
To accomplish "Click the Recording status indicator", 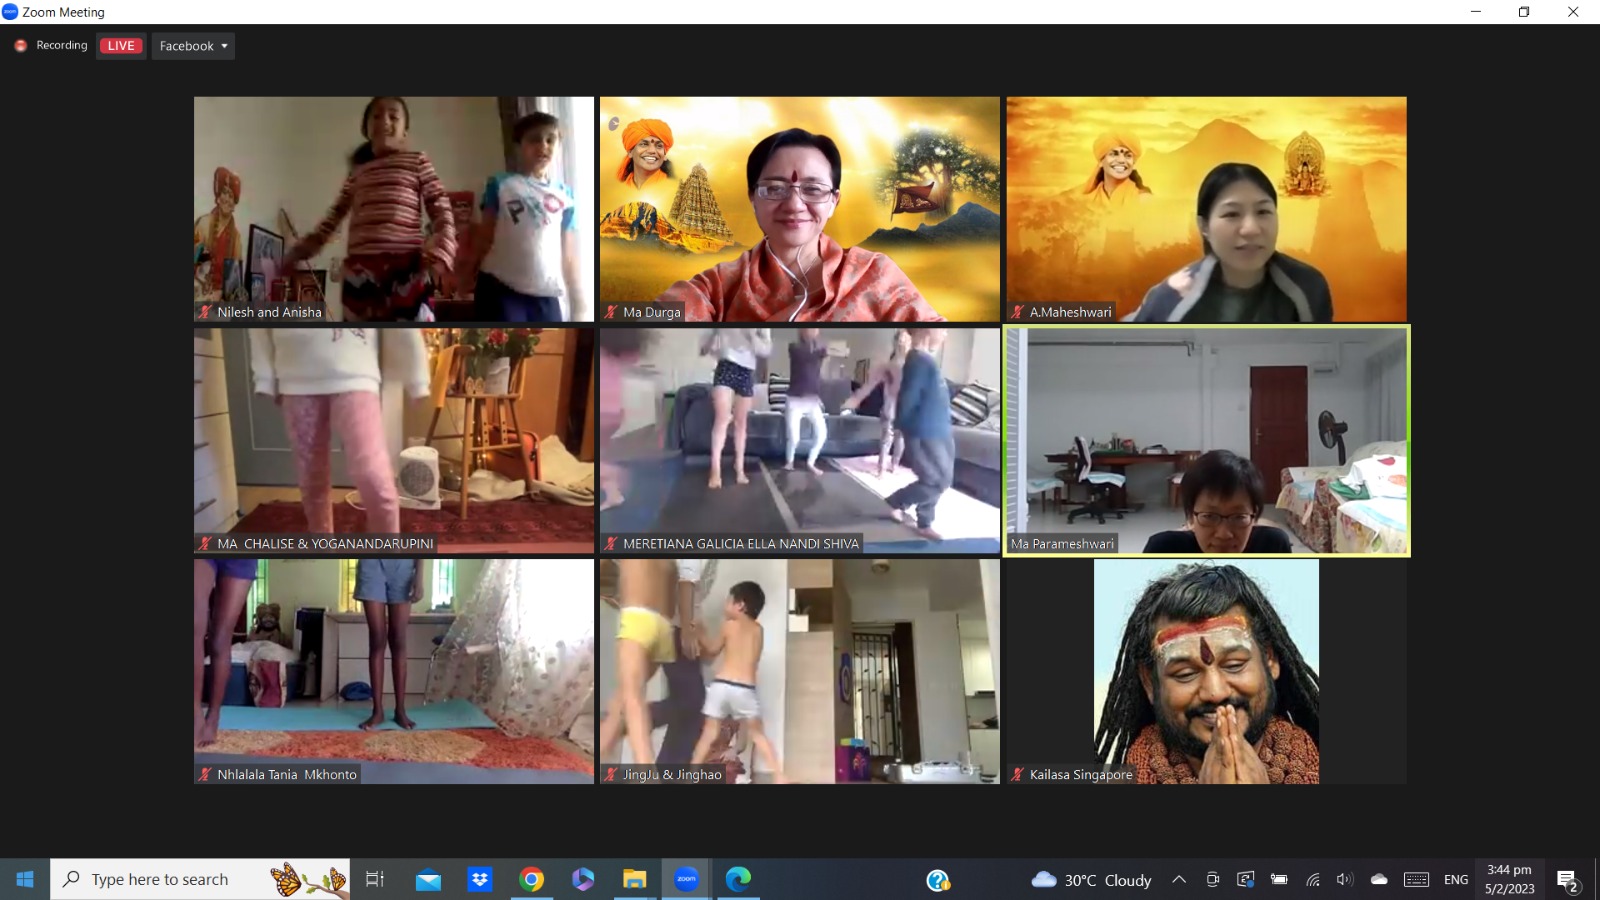I will coord(51,46).
